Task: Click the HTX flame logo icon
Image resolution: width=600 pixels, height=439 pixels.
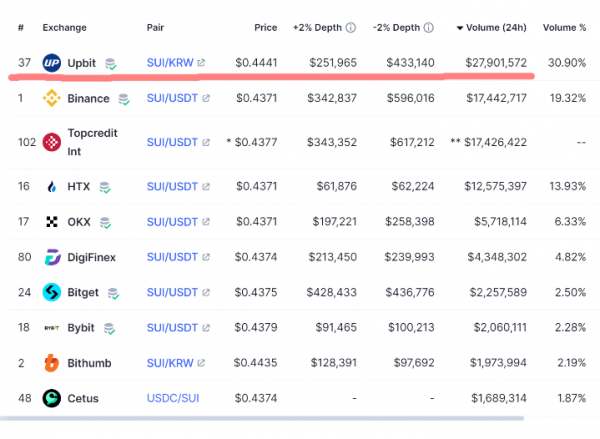Action: [53, 186]
